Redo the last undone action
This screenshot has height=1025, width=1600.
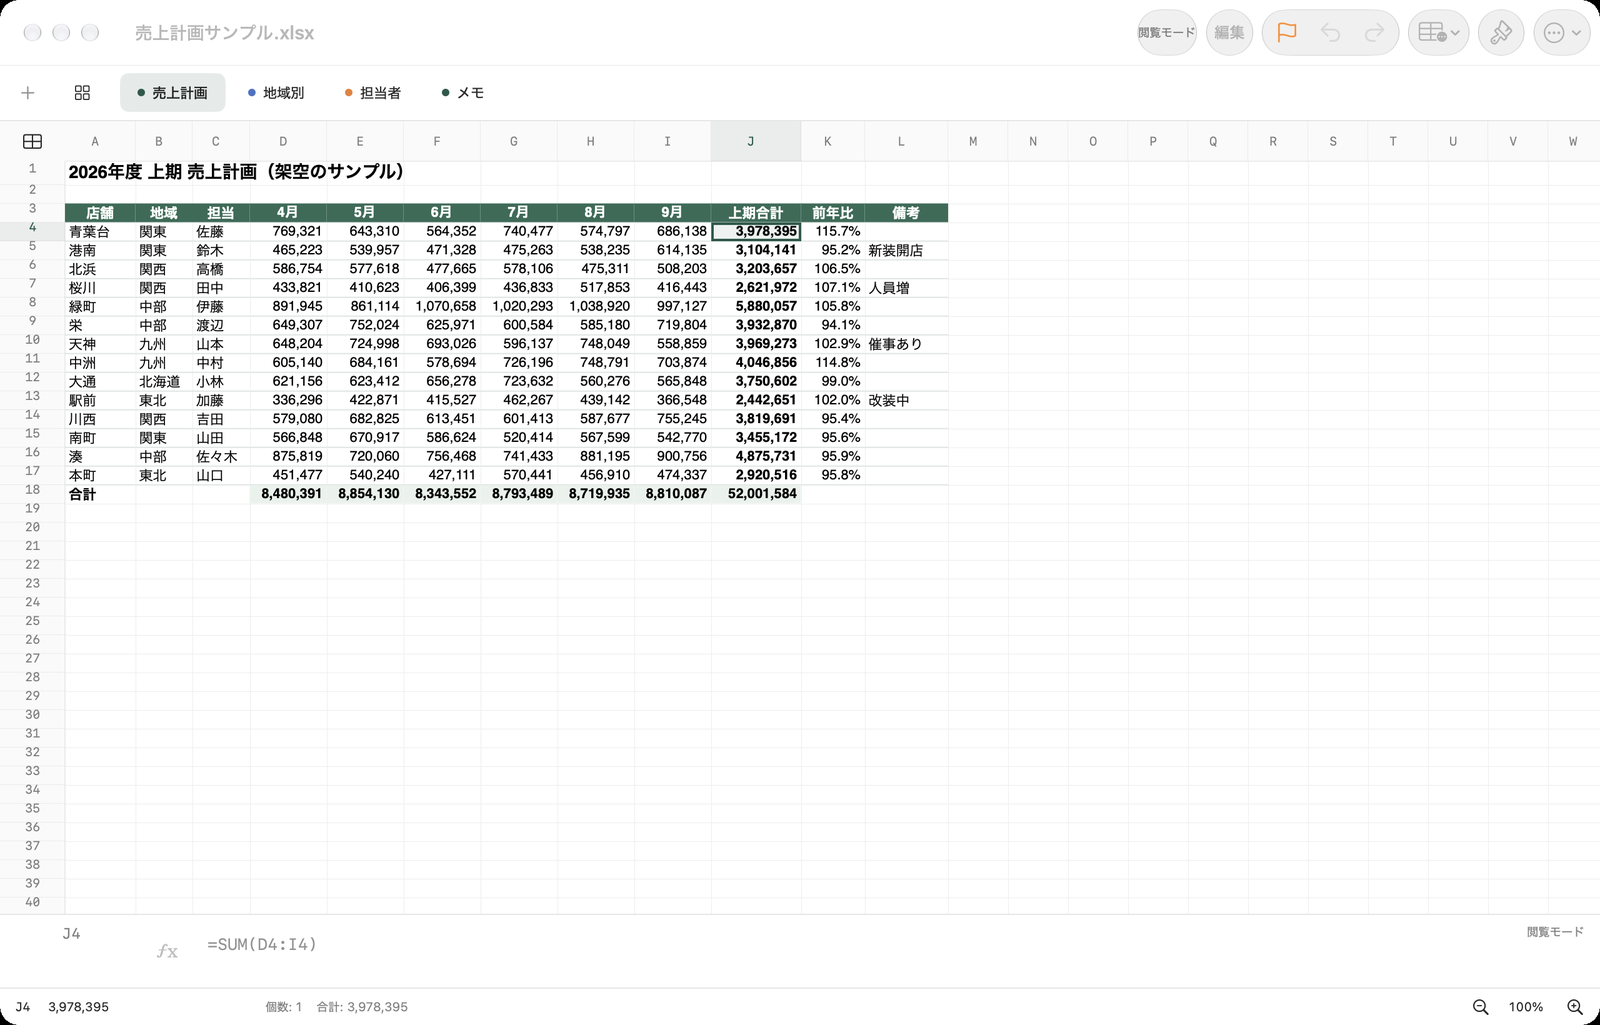pyautogui.click(x=1374, y=33)
